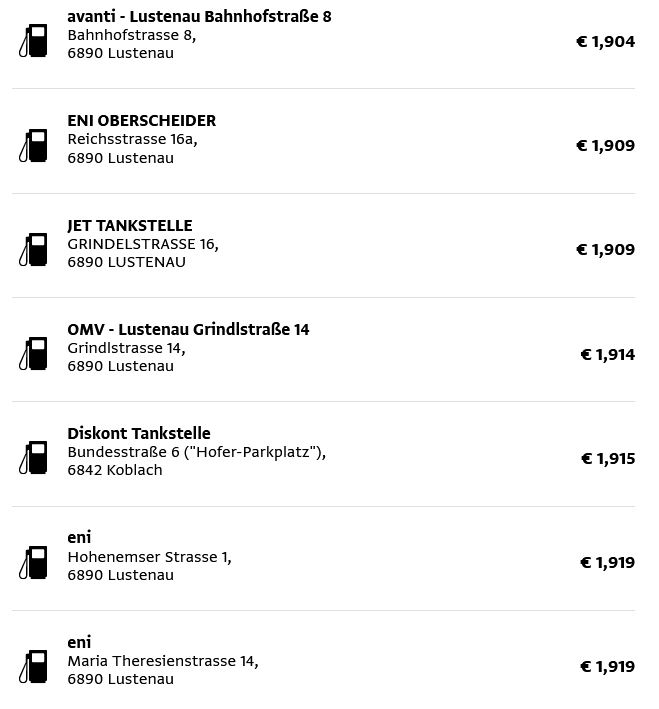Click address Maria Theresienstrasse 14, Lustenau
This screenshot has width=659, height=709.
[162, 670]
